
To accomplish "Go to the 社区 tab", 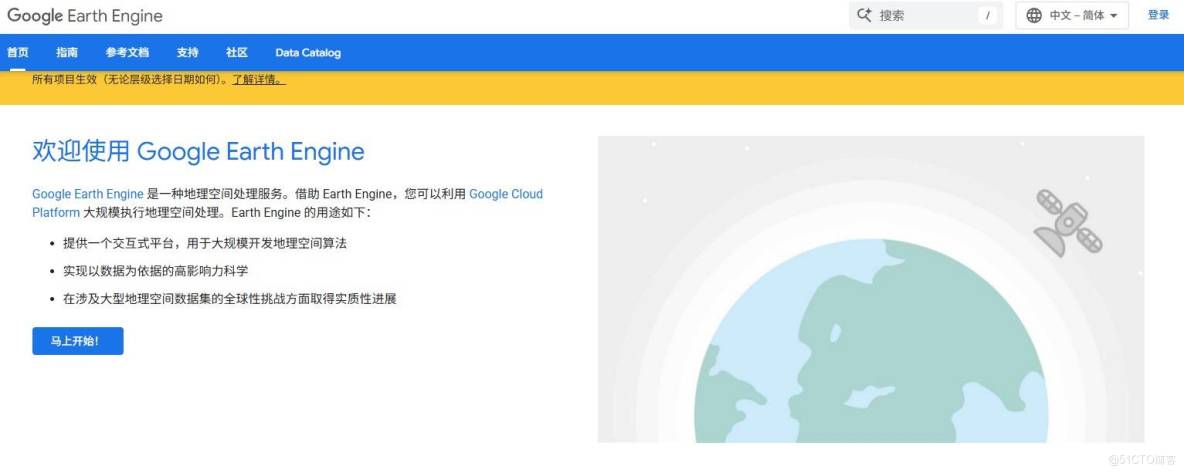I will click(x=236, y=52).
